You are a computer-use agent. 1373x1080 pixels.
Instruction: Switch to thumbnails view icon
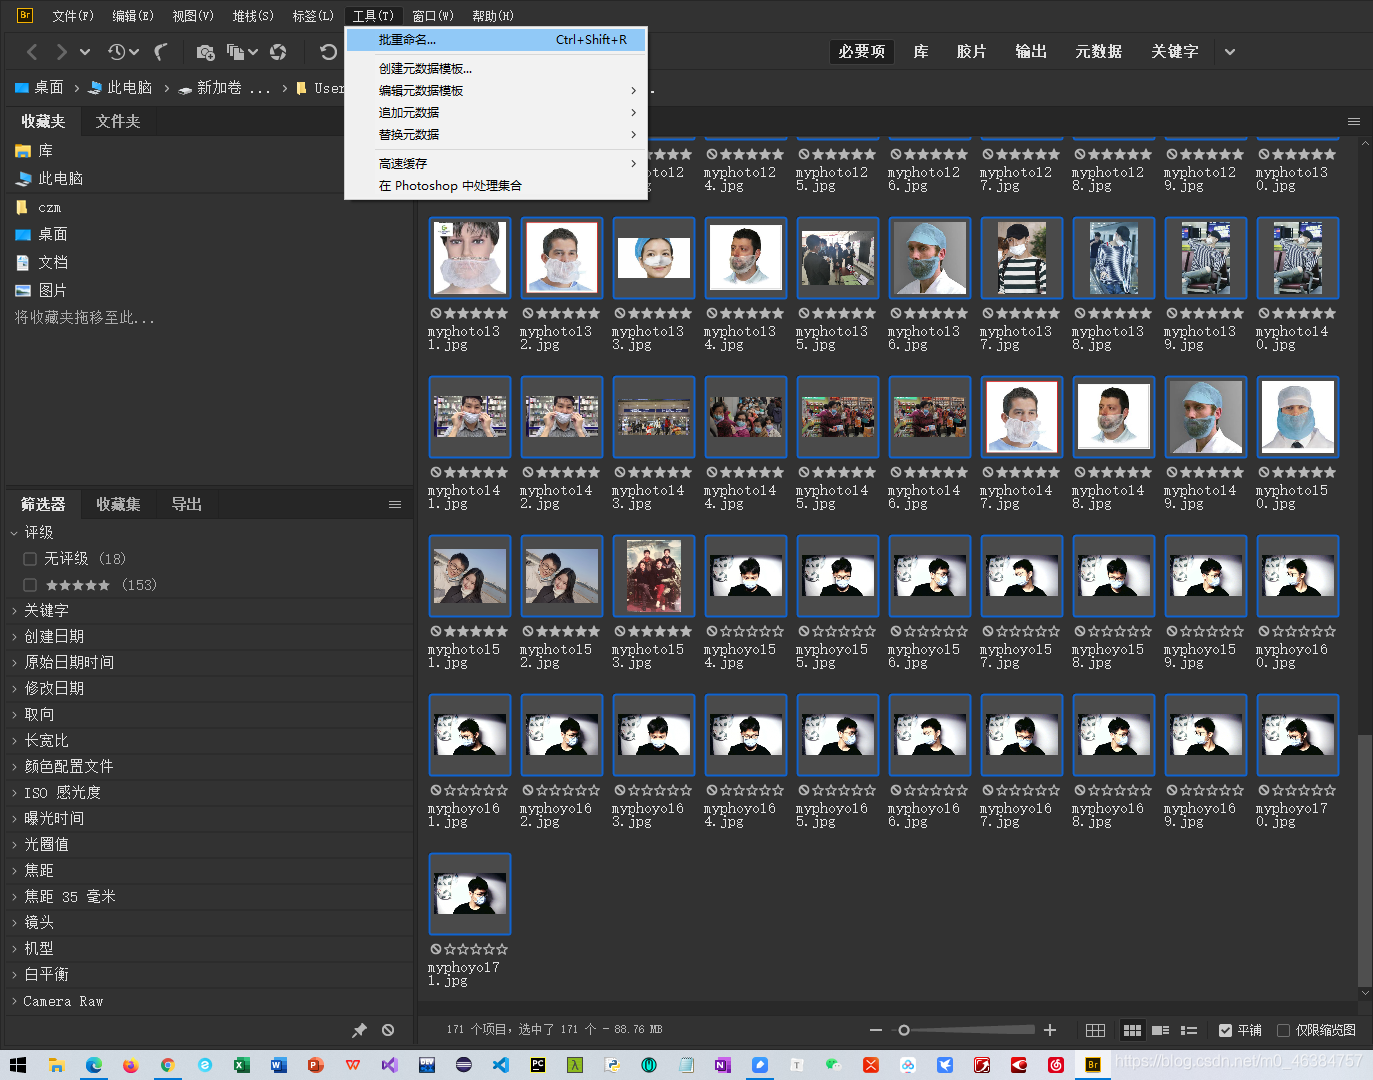(x=1132, y=1030)
